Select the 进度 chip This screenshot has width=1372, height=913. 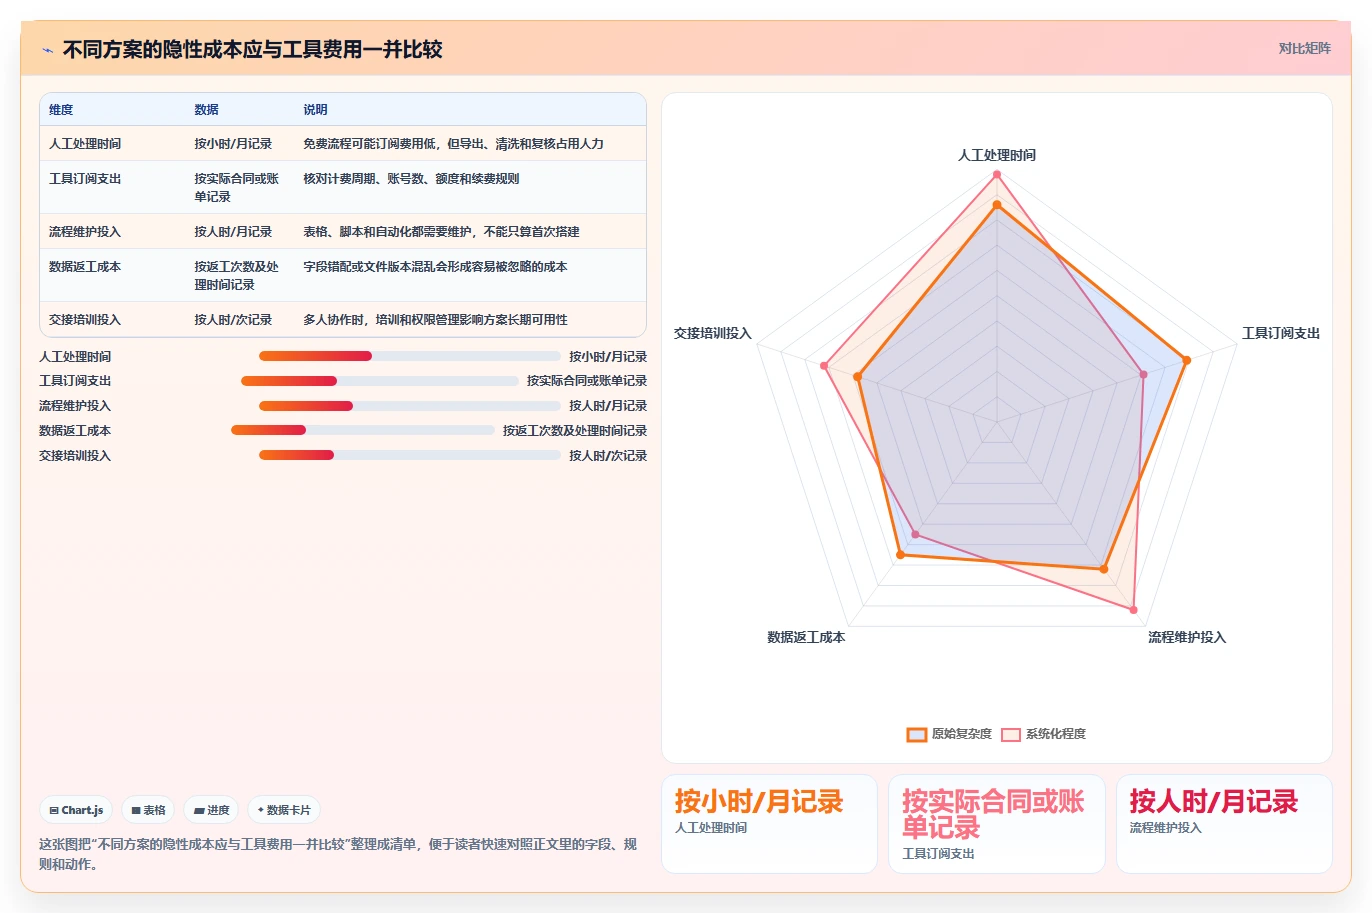point(211,810)
